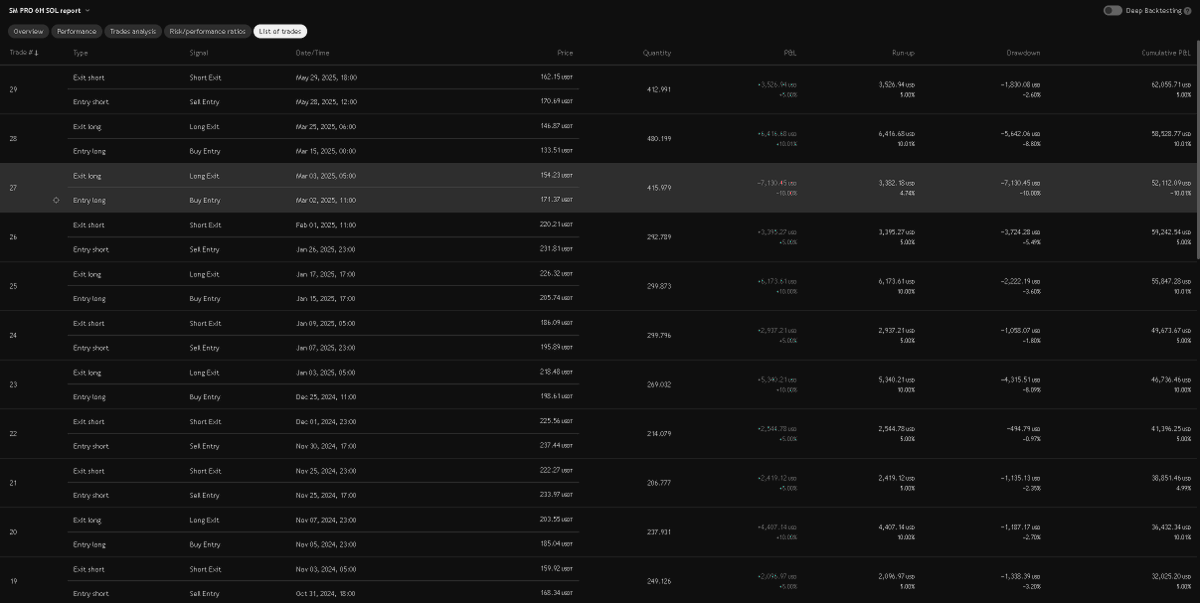
Task: Click the drawdown value −1,830.08 USD
Action: [1021, 84]
